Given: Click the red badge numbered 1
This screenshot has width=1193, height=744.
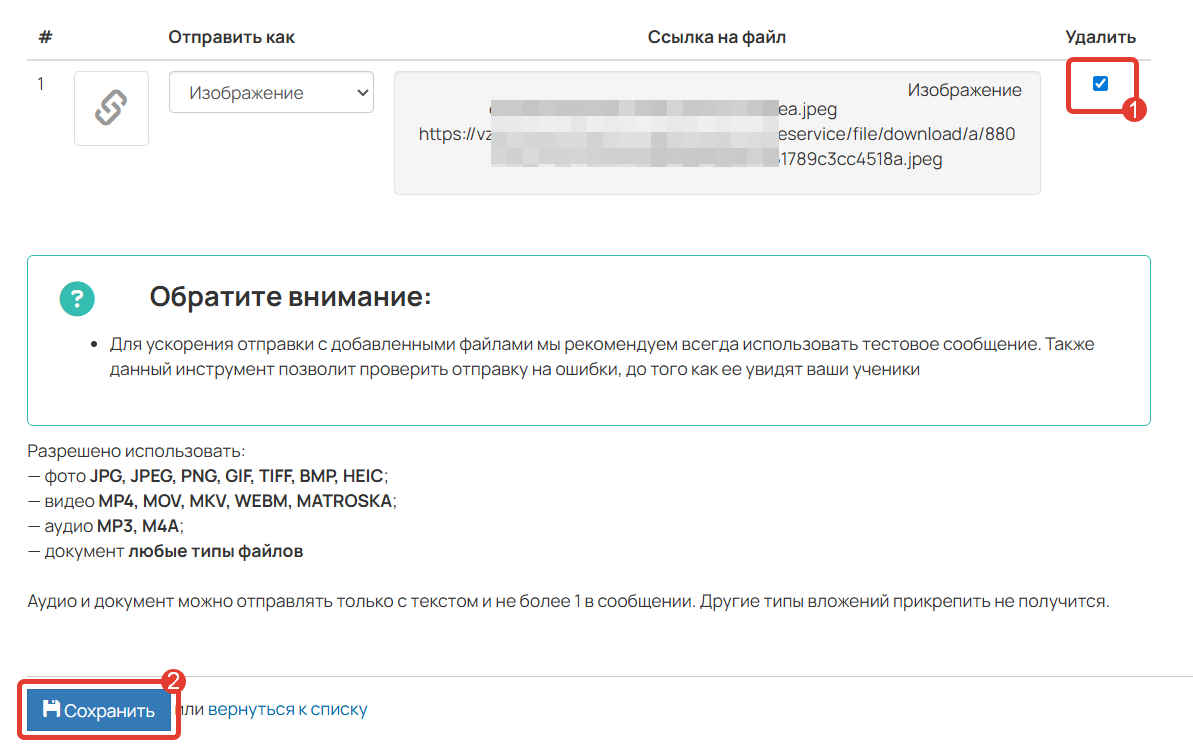Looking at the screenshot, I should point(1132,110).
